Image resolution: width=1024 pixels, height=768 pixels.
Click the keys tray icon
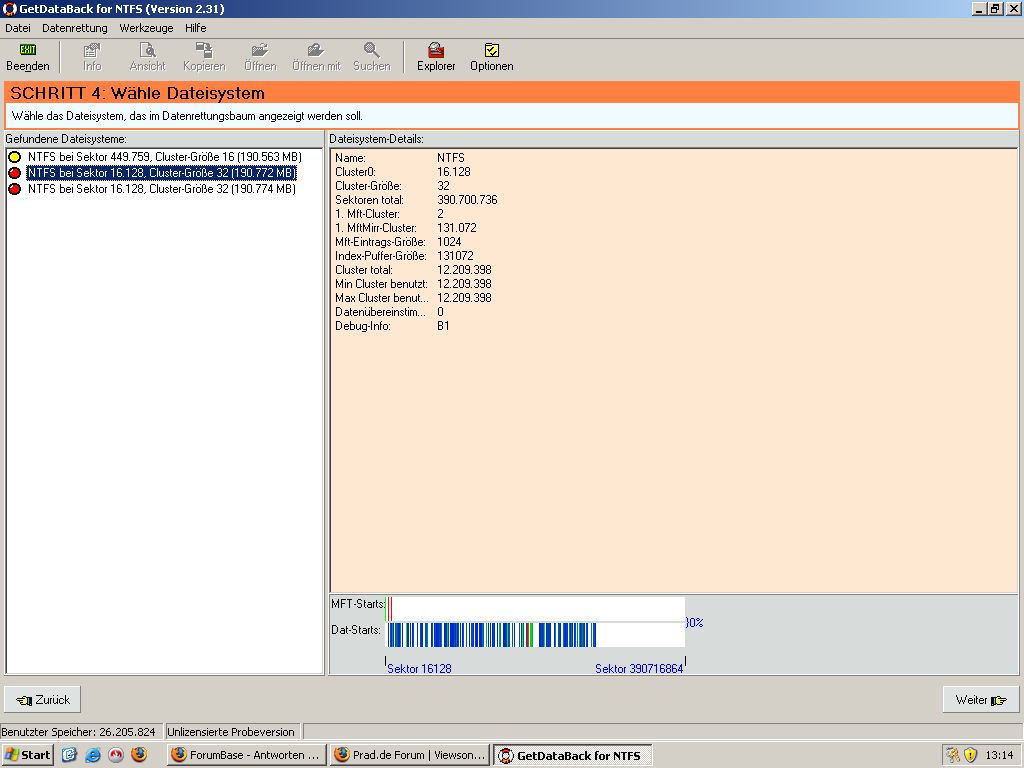[x=953, y=755]
